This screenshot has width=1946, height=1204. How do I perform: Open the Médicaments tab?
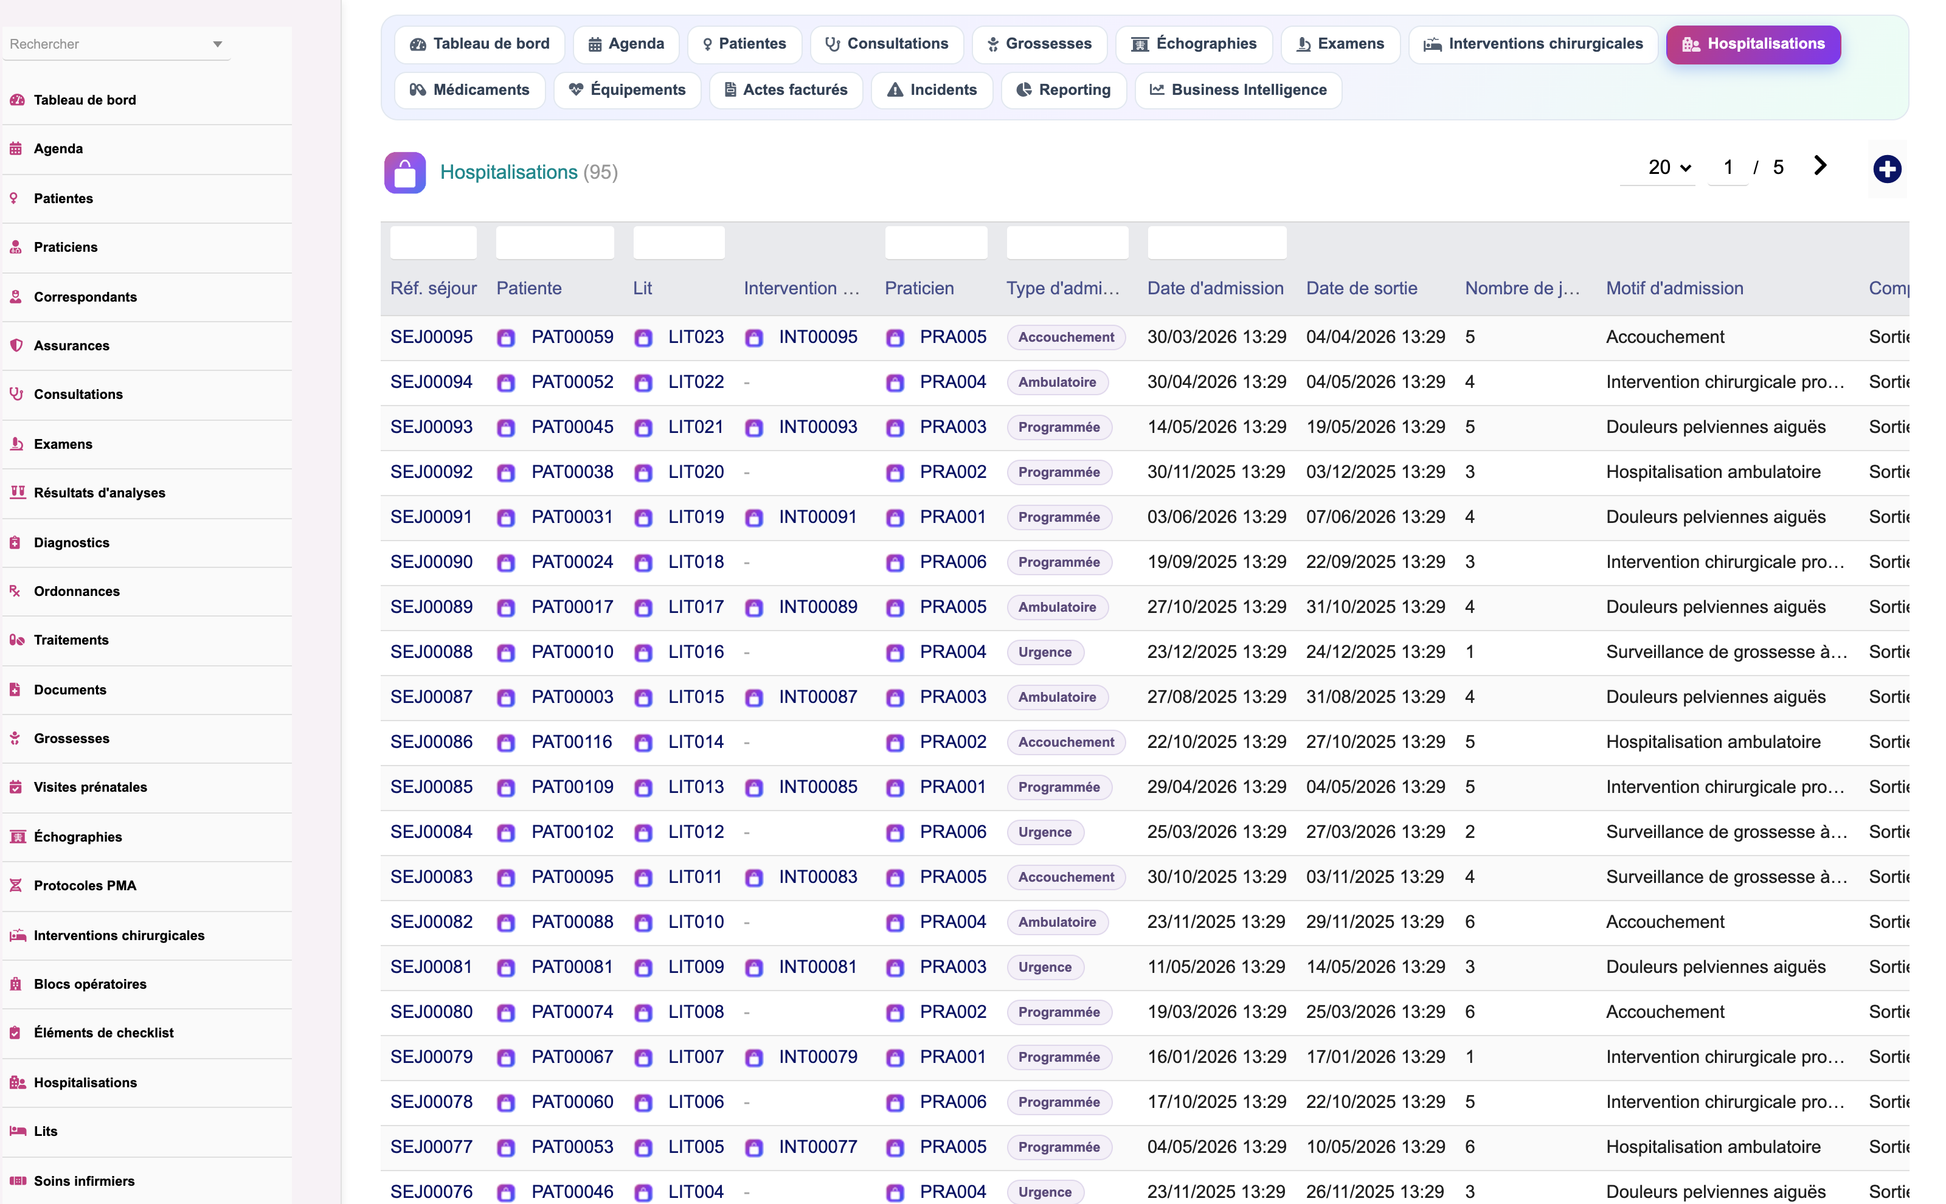470,90
